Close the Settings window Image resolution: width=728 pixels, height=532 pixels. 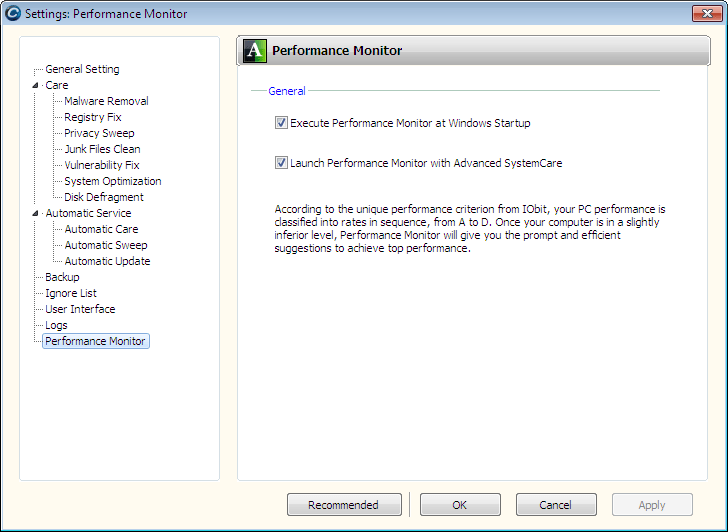[x=707, y=13]
